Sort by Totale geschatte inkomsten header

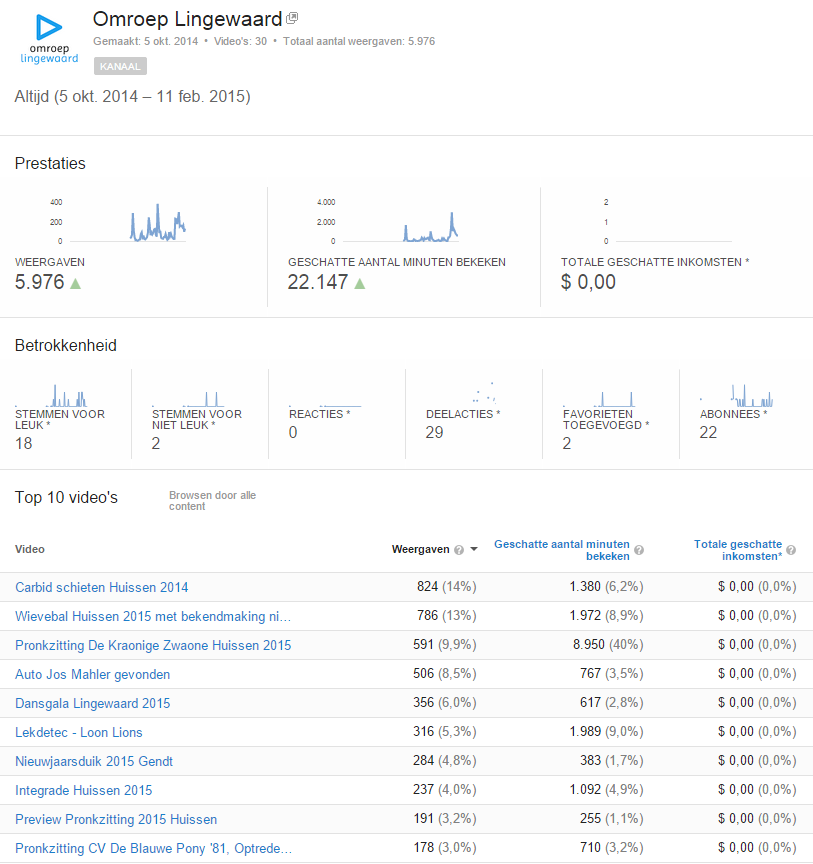coord(738,549)
